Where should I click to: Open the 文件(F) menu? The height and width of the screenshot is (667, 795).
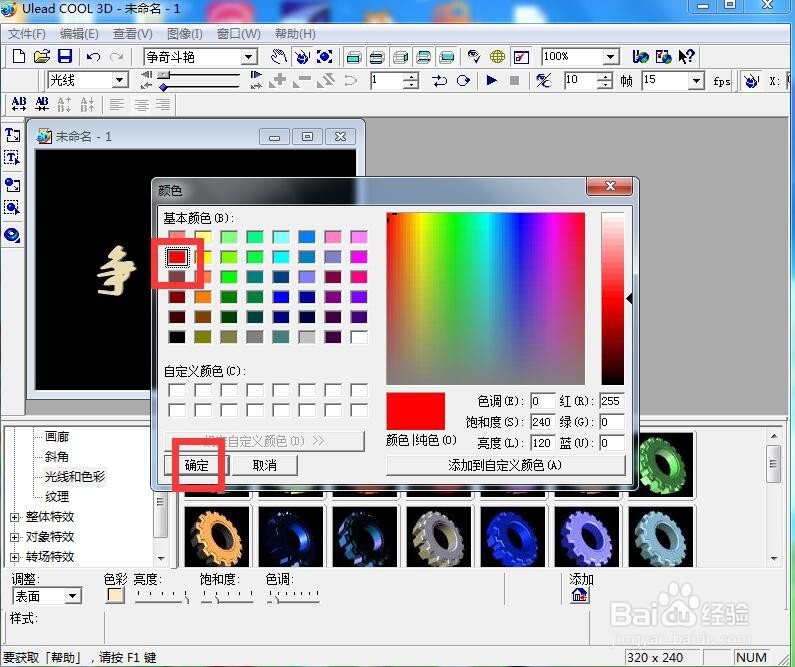tap(27, 34)
